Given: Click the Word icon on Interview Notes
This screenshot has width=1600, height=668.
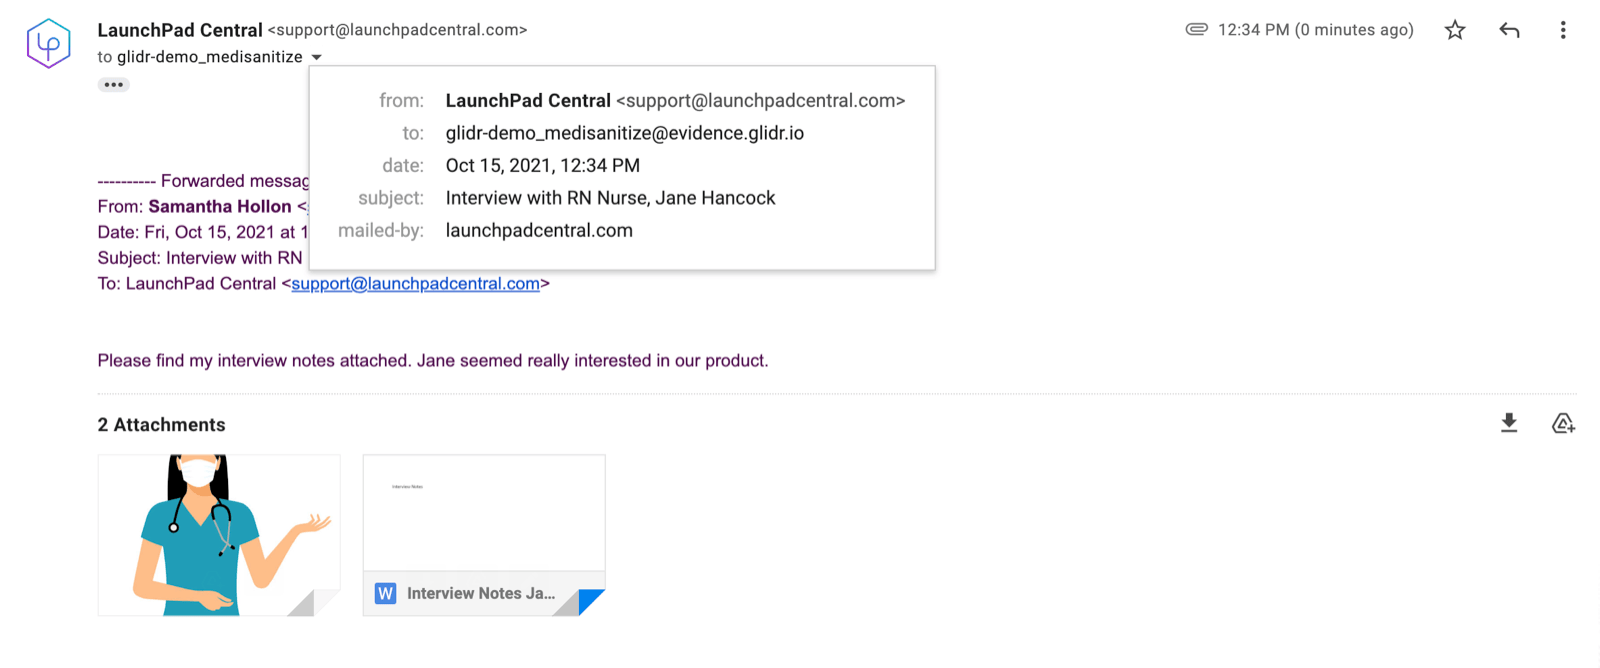Looking at the screenshot, I should pyautogui.click(x=385, y=593).
